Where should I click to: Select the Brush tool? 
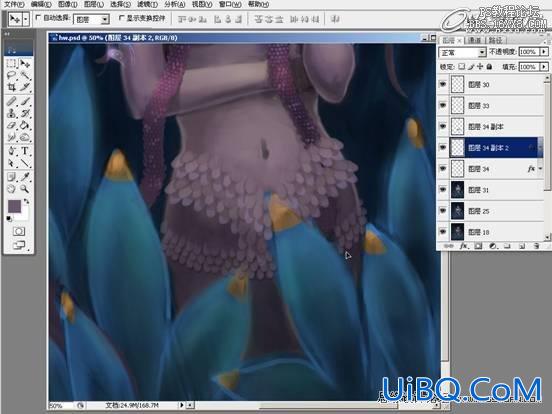25,102
